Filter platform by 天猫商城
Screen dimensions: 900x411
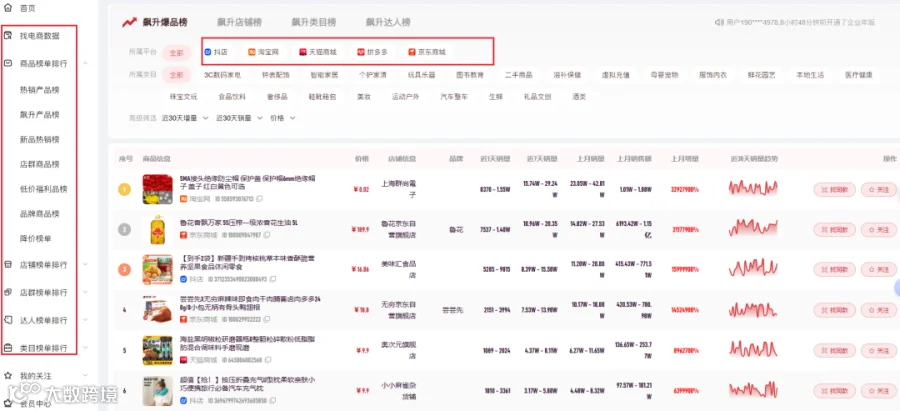click(x=318, y=52)
